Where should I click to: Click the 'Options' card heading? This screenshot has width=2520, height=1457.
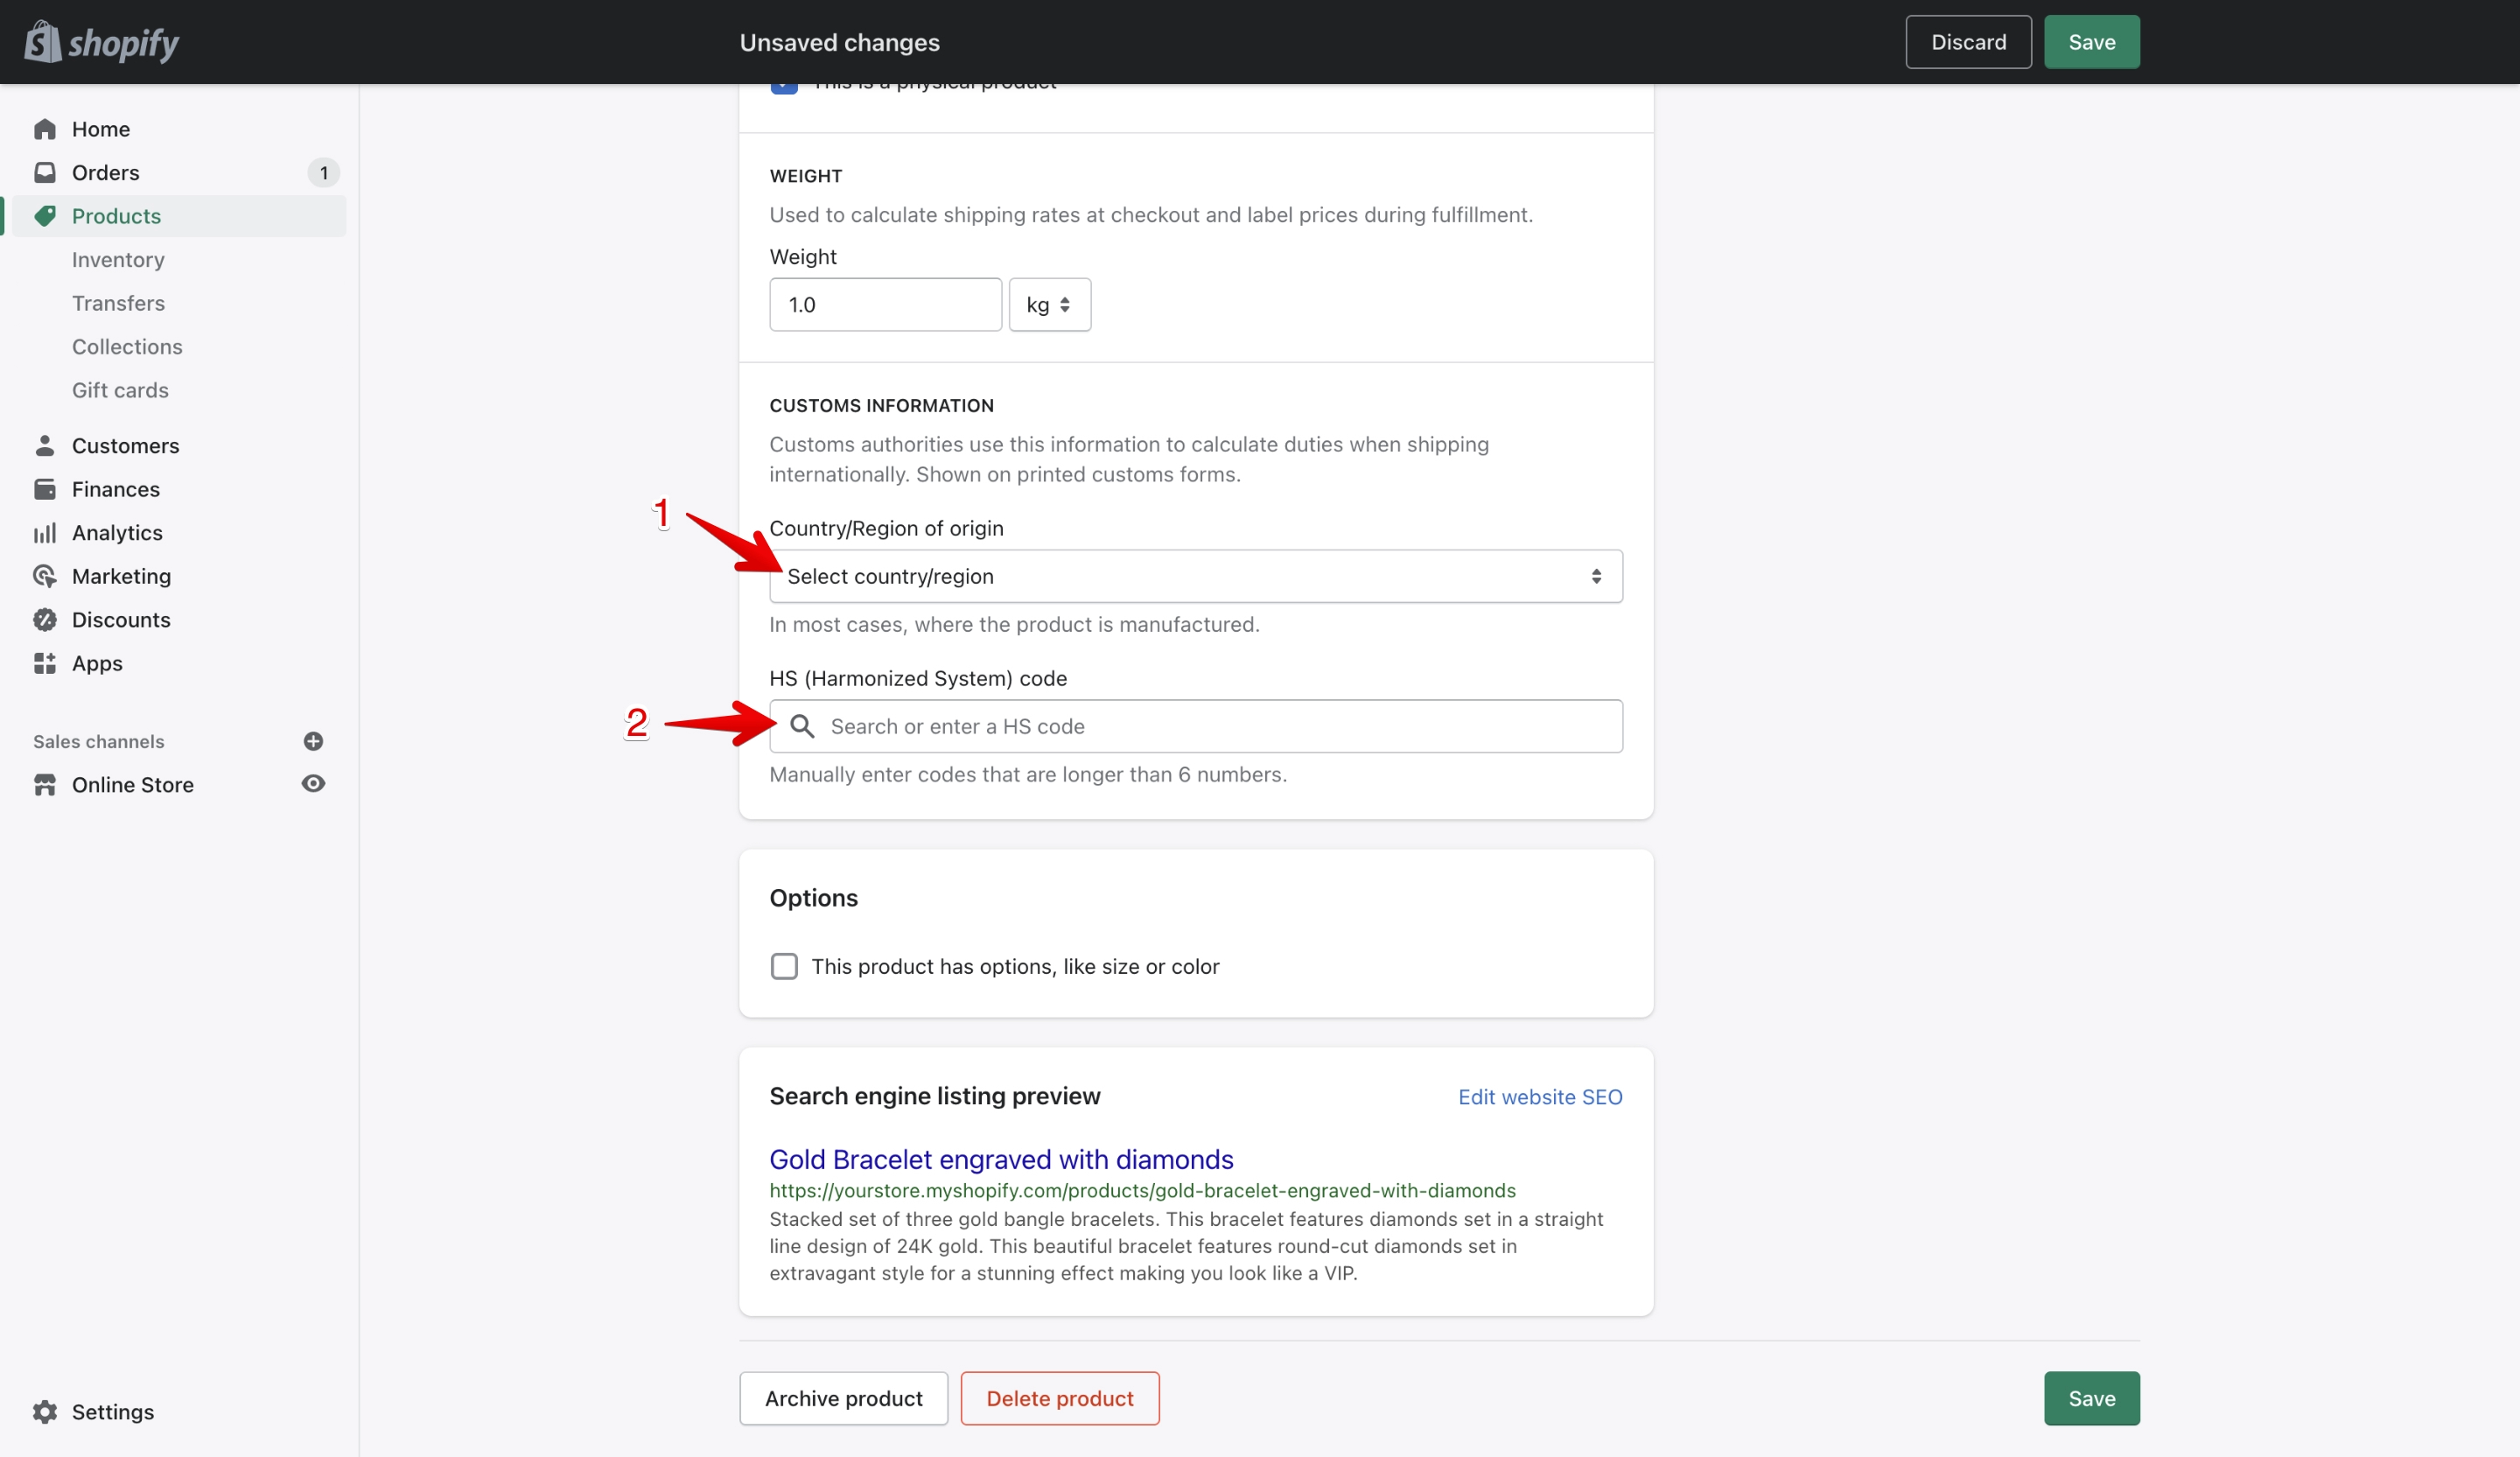[813, 898]
